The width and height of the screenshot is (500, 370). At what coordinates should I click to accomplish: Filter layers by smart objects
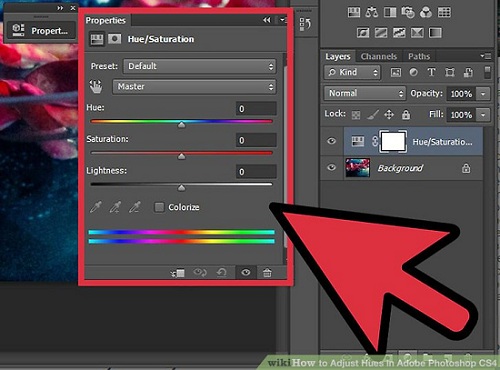pyautogui.click(x=468, y=72)
